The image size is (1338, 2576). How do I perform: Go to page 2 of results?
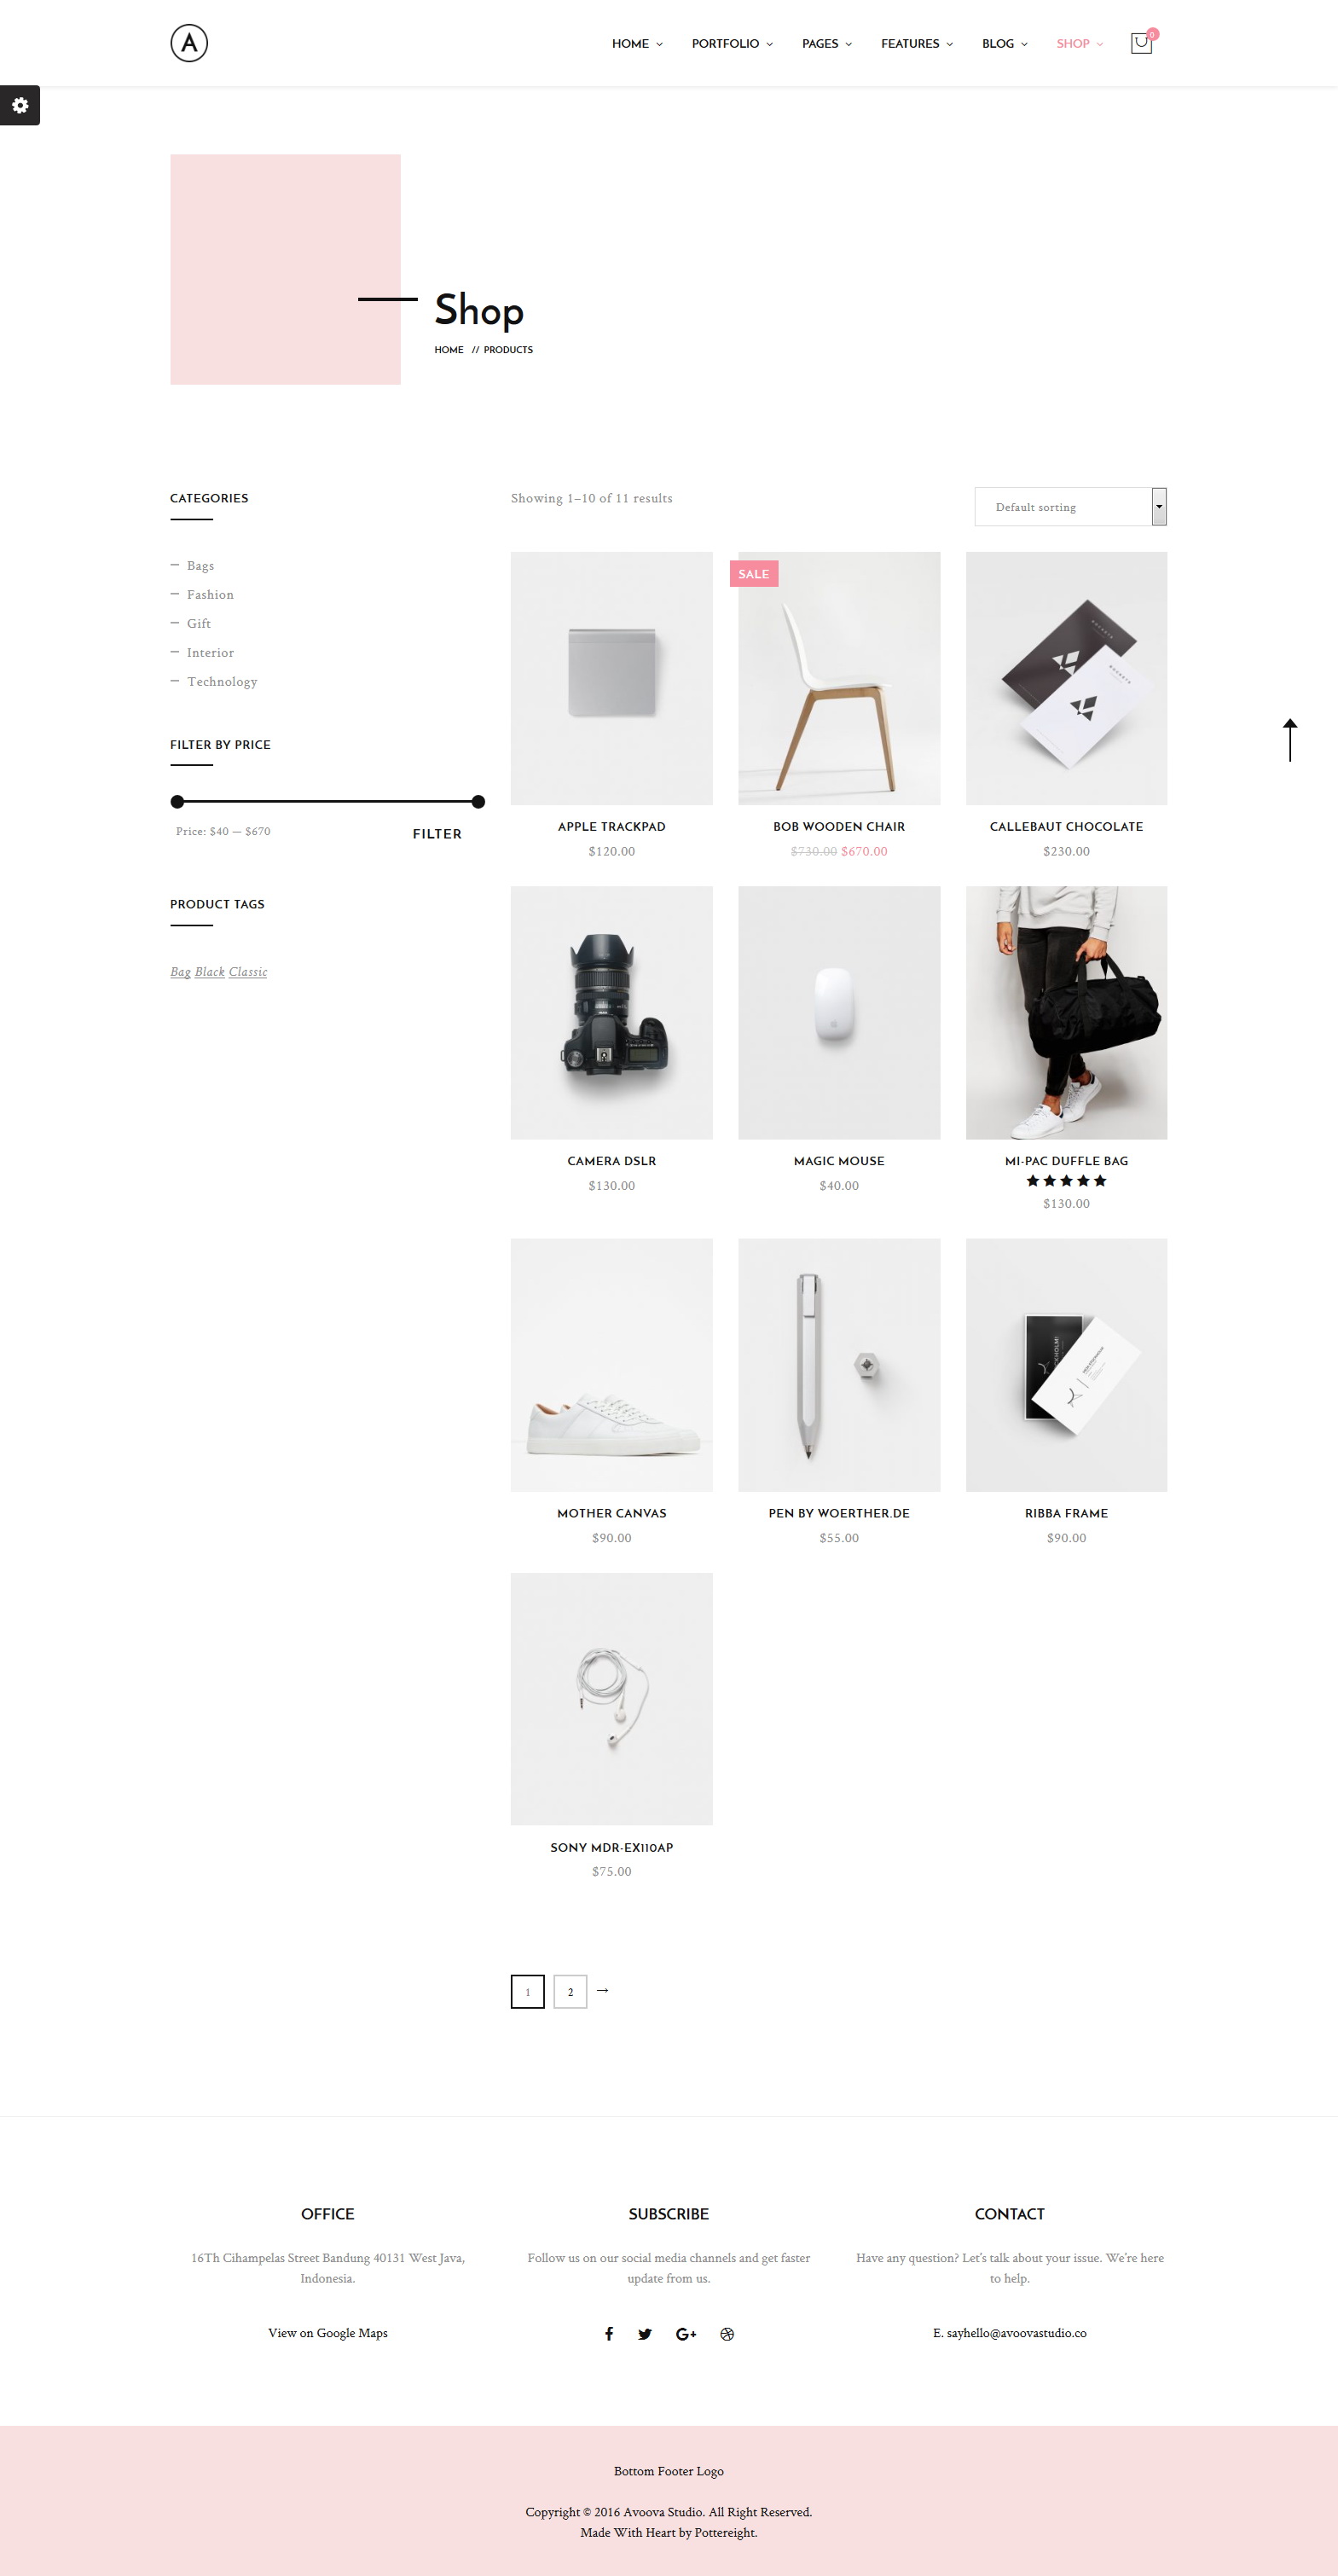[570, 1991]
